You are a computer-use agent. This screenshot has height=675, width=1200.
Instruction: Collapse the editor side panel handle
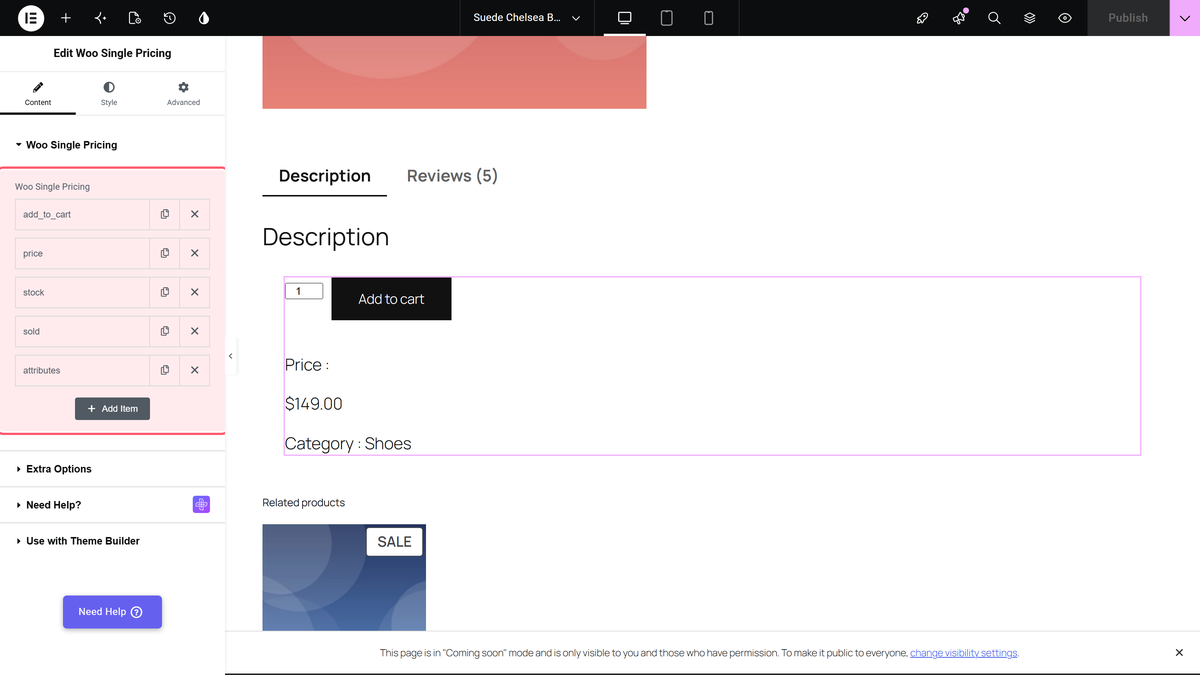coord(231,356)
